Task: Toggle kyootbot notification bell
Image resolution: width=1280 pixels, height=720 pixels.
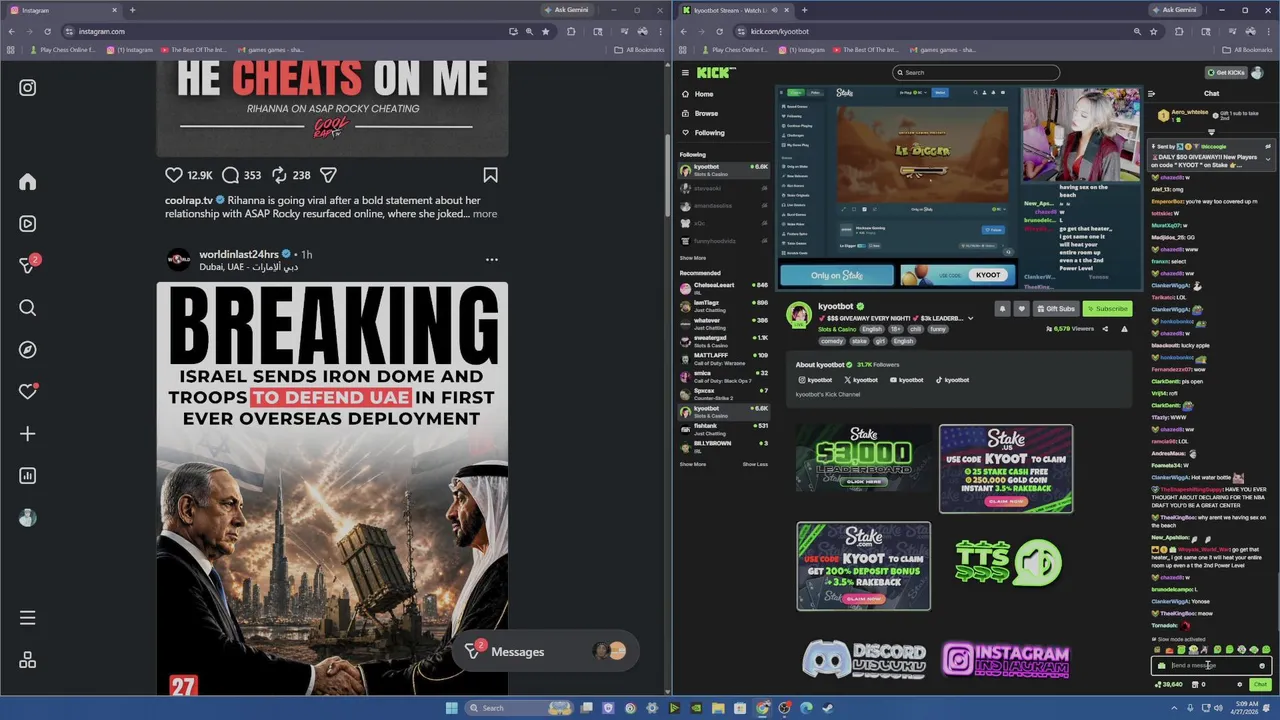Action: pyautogui.click(x=1002, y=309)
